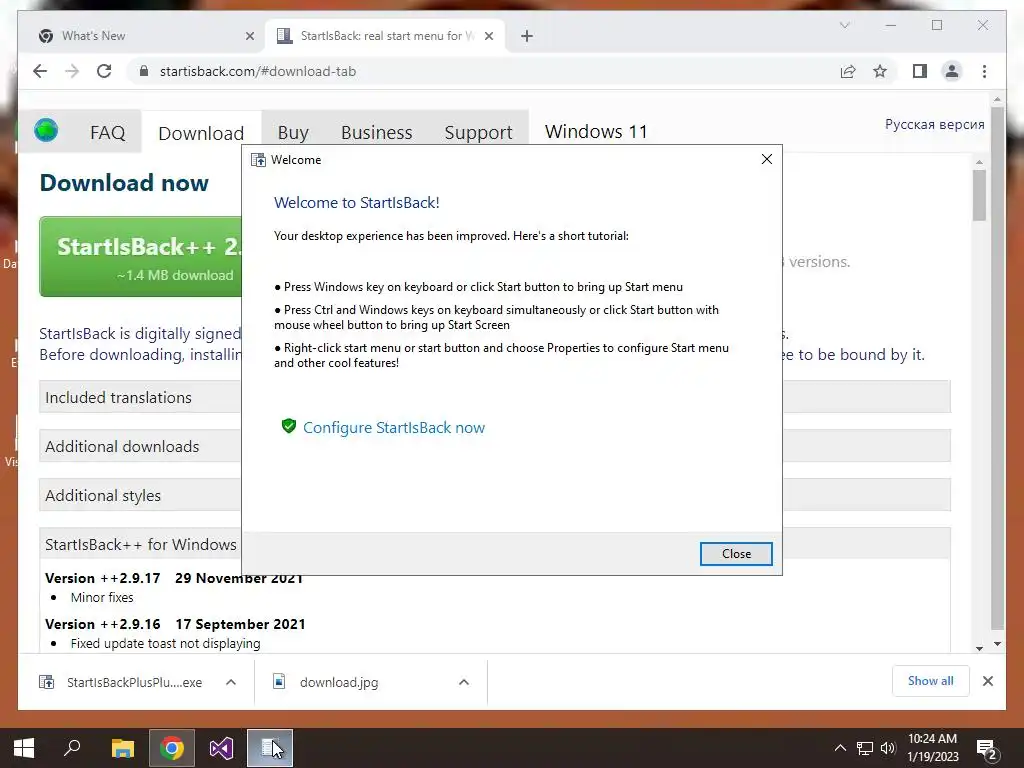
Task: Expand options for StartIsBackPlusPlu exe download
Action: [x=231, y=682]
